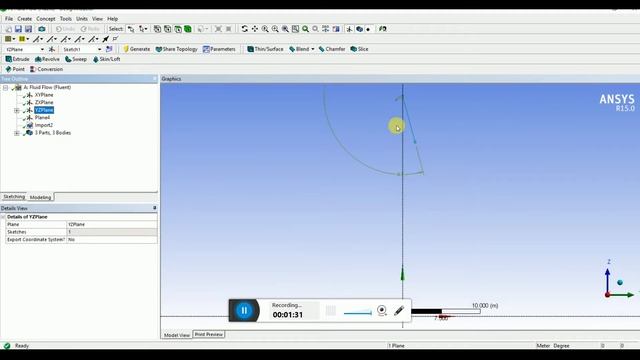
Task: Toggle the face selection filter
Action: (178, 29)
